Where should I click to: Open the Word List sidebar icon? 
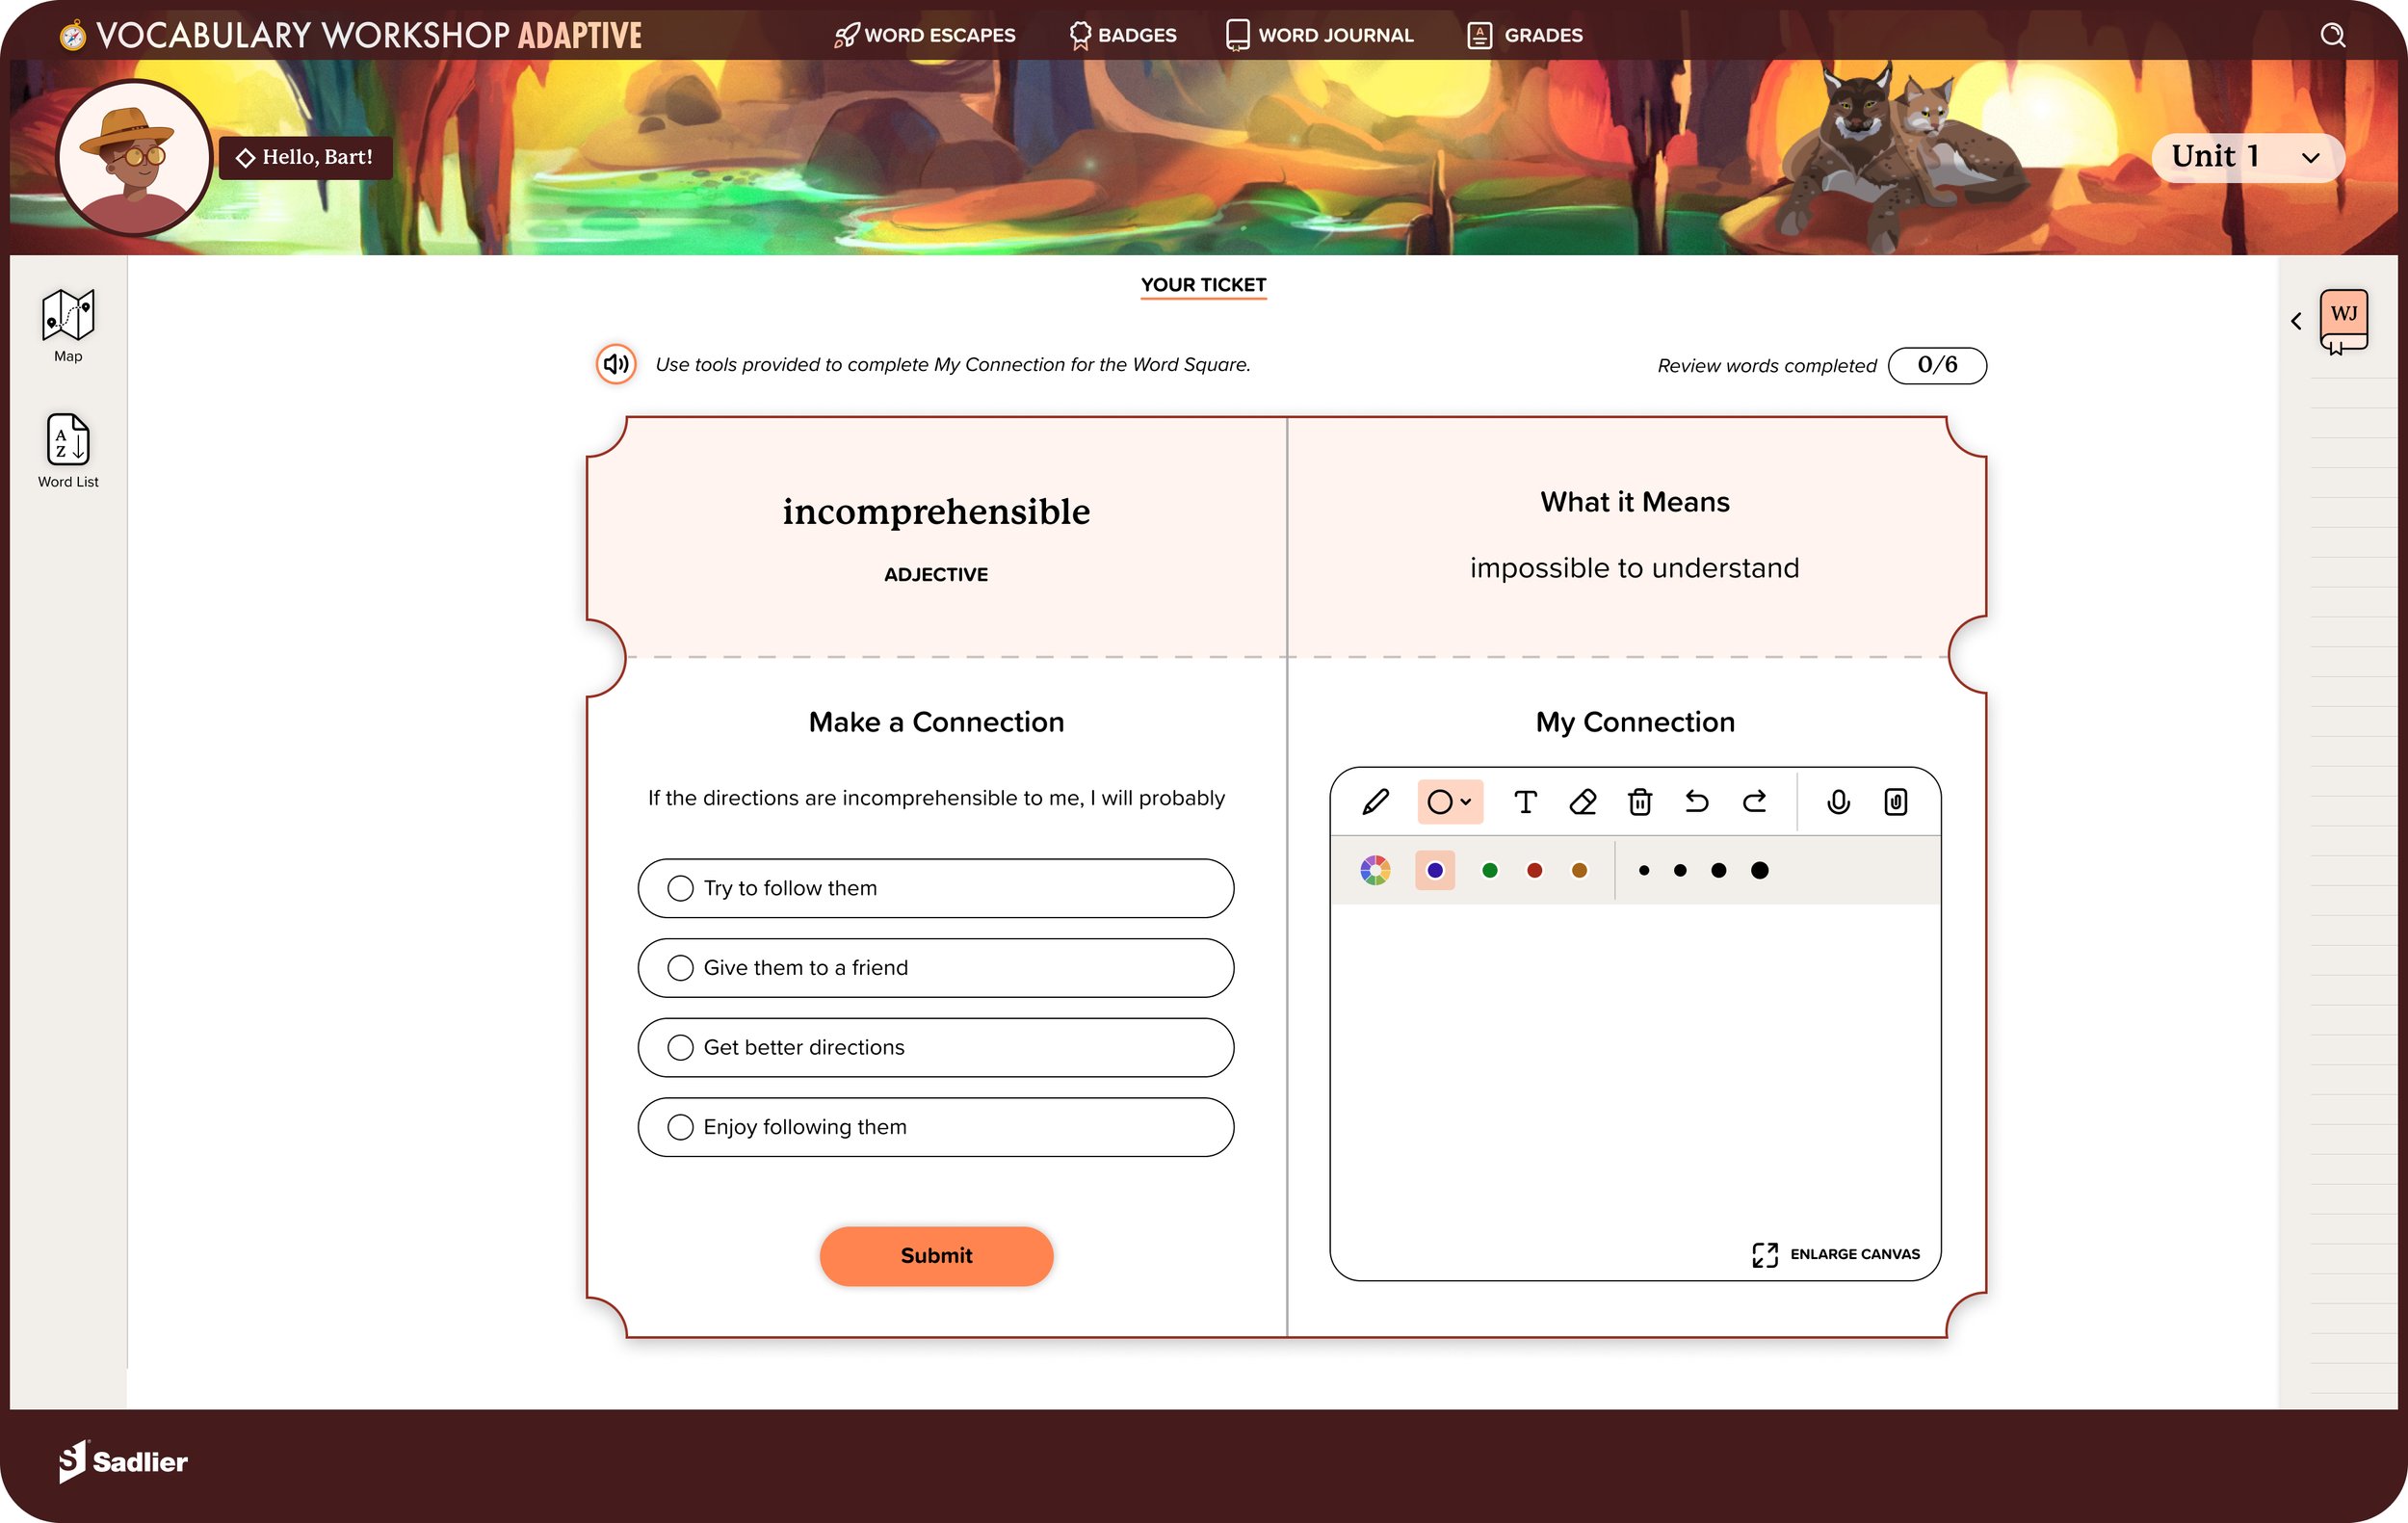[x=68, y=451]
